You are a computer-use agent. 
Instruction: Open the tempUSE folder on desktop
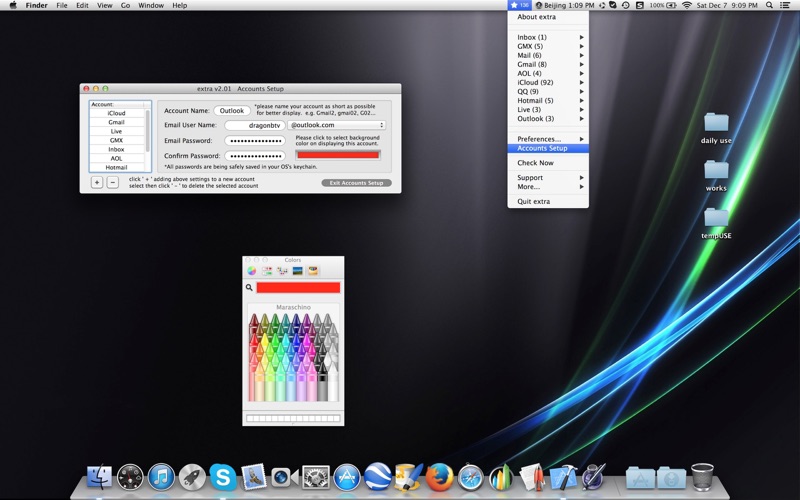click(x=716, y=223)
